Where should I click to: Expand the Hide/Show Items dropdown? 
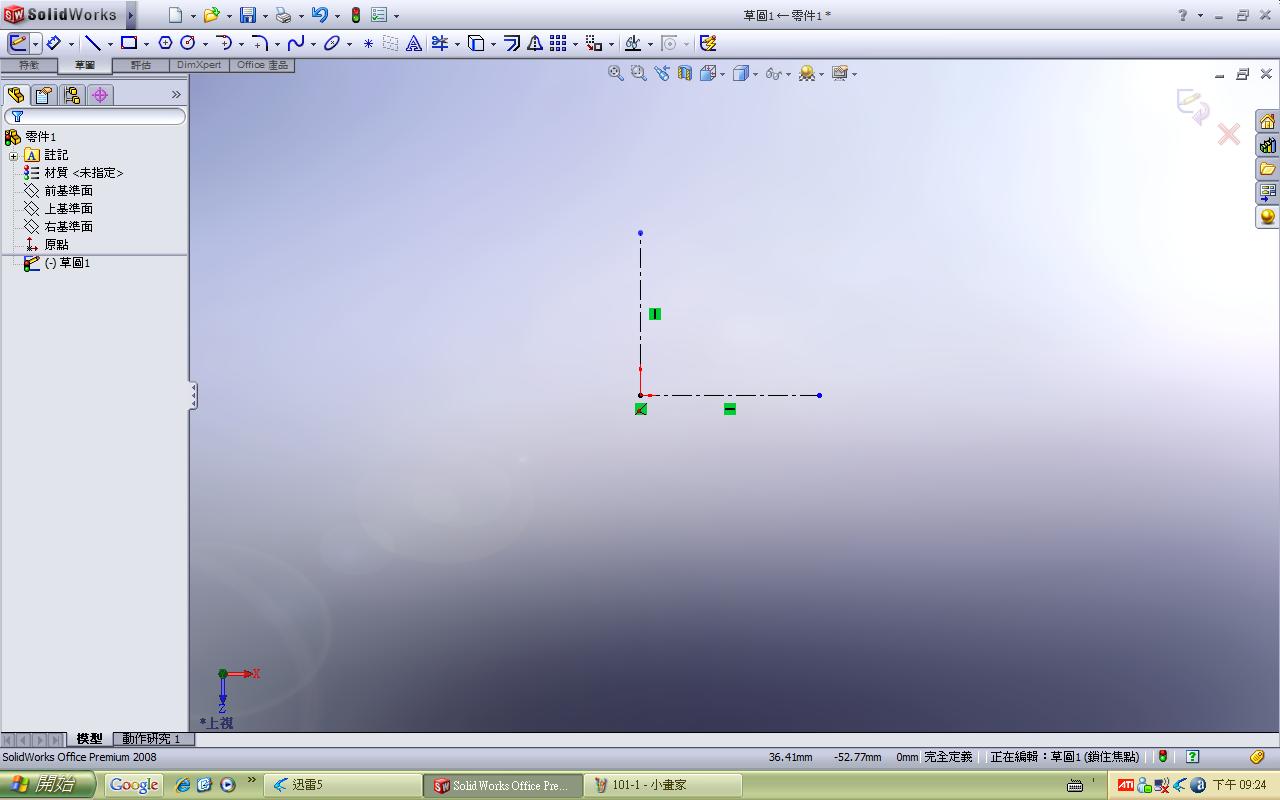[x=789, y=74]
